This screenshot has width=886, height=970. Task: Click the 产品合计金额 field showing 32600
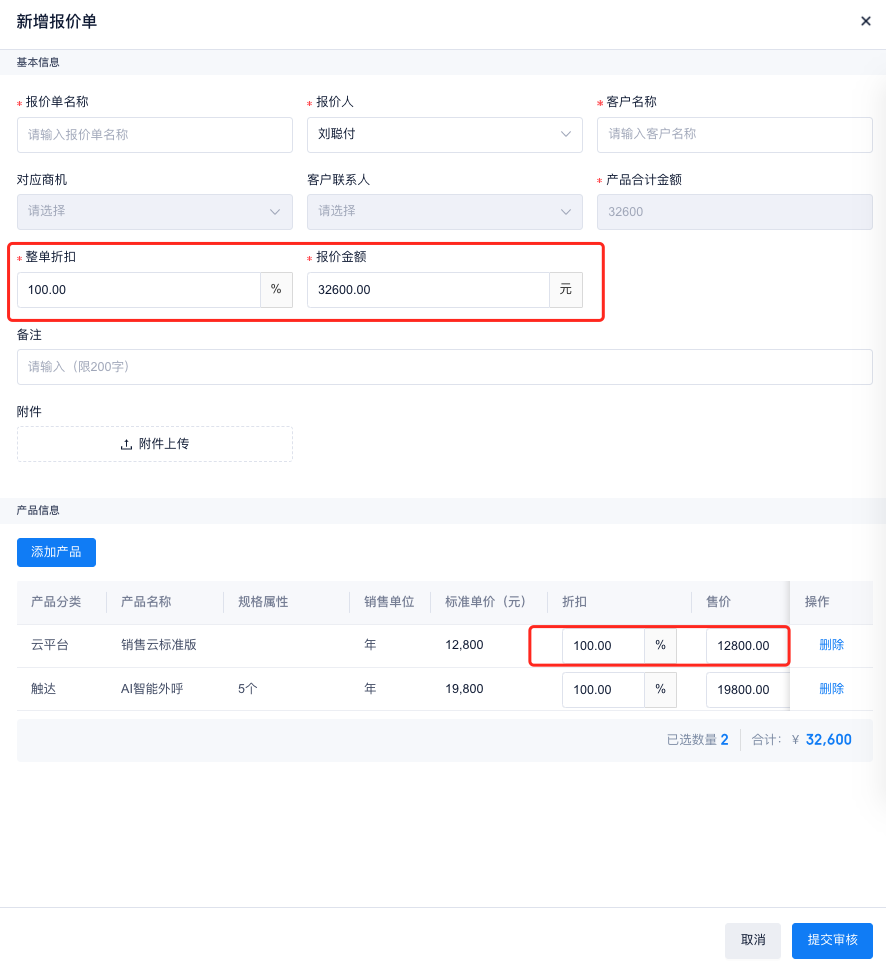tap(734, 211)
